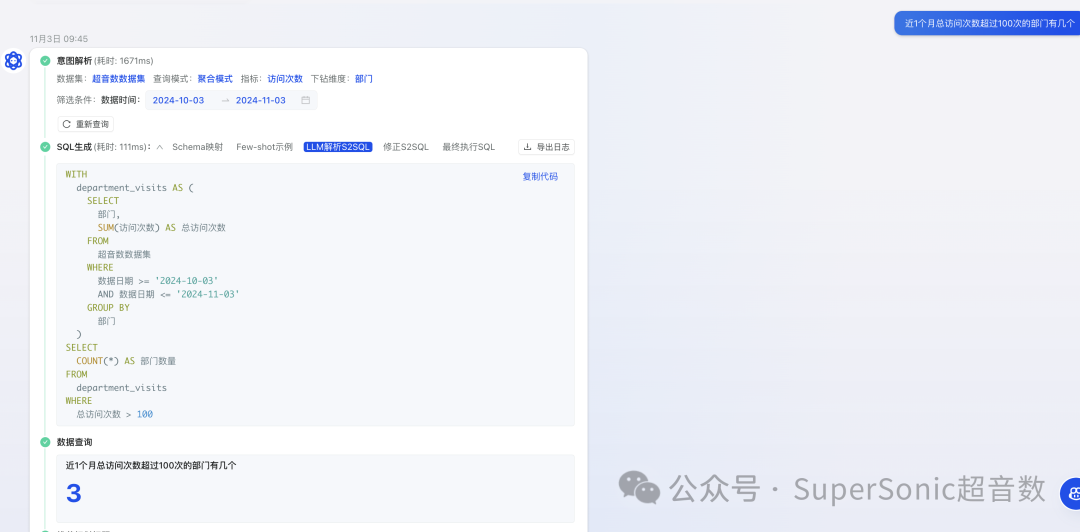Click the green check beside 数据查询

click(45, 442)
